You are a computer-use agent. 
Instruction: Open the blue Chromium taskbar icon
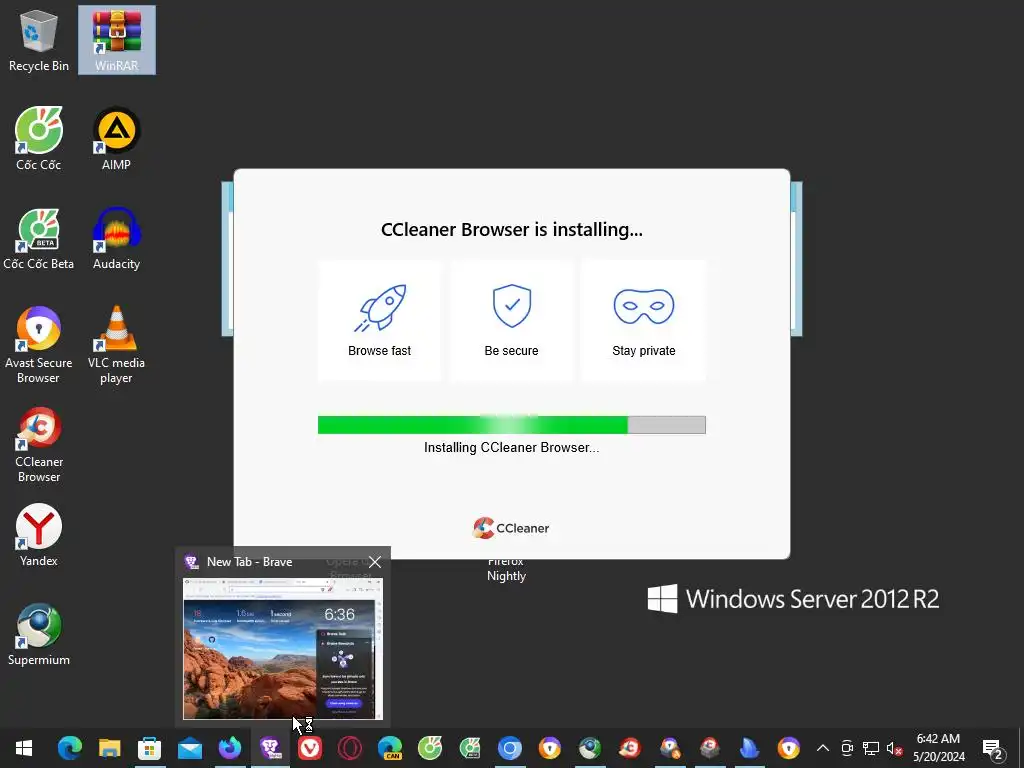click(509, 748)
